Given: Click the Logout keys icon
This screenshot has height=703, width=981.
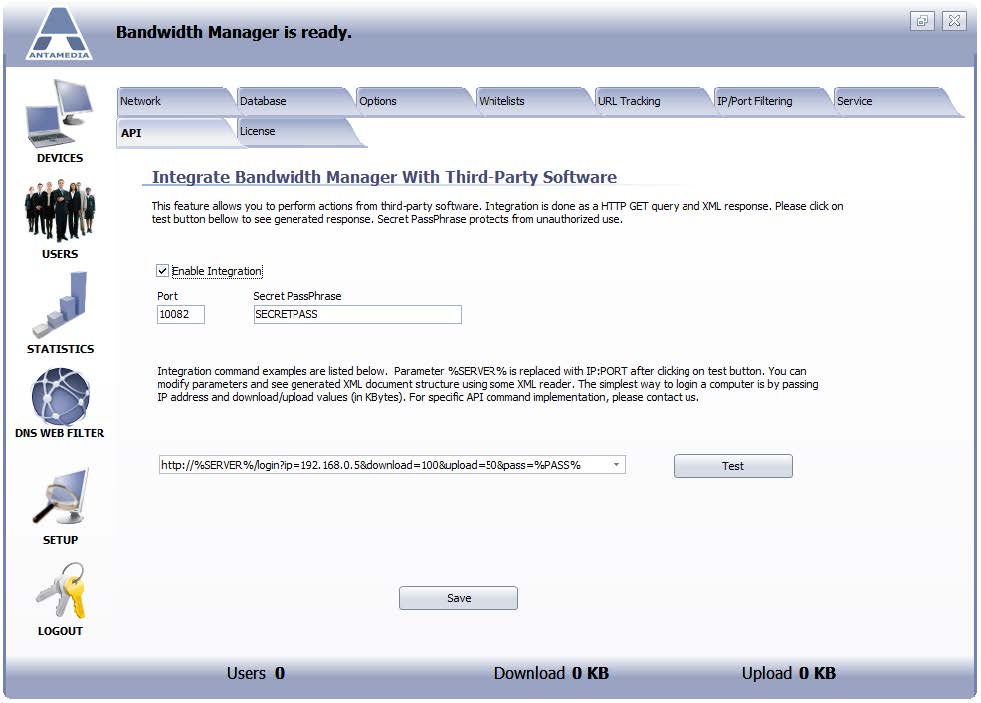Looking at the screenshot, I should tap(61, 590).
